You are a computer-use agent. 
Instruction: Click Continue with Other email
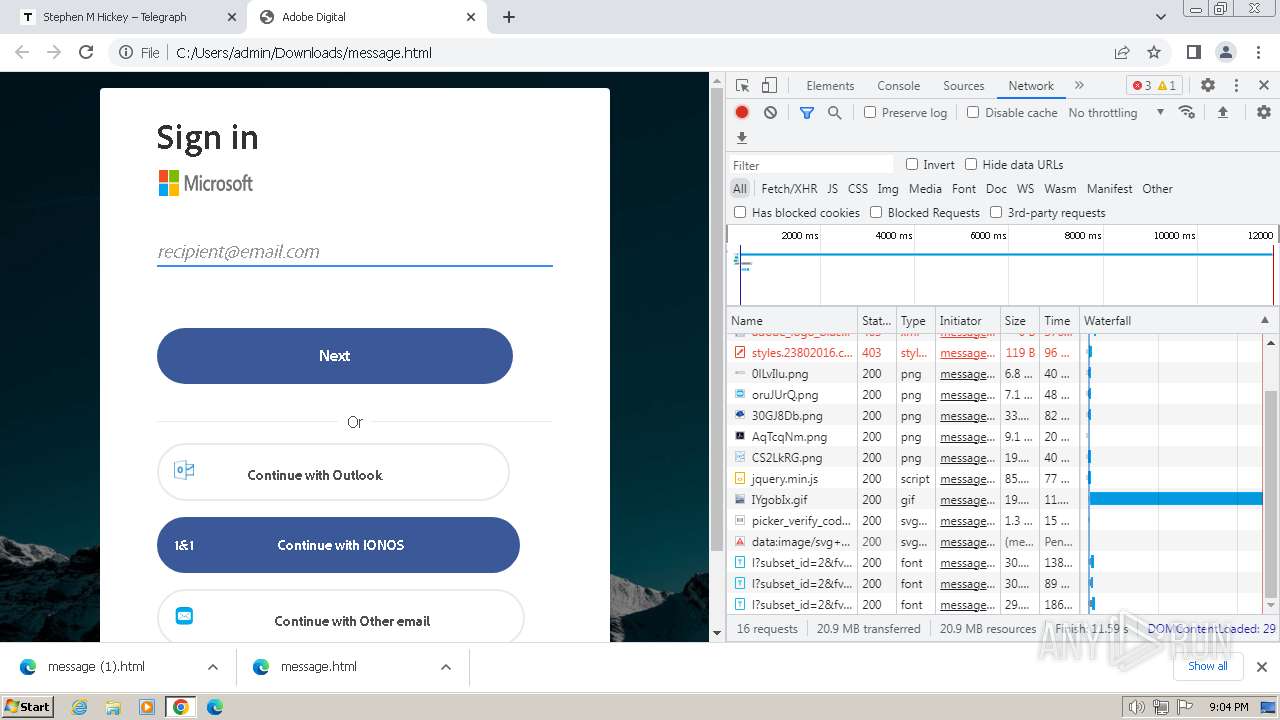pyautogui.click(x=340, y=617)
